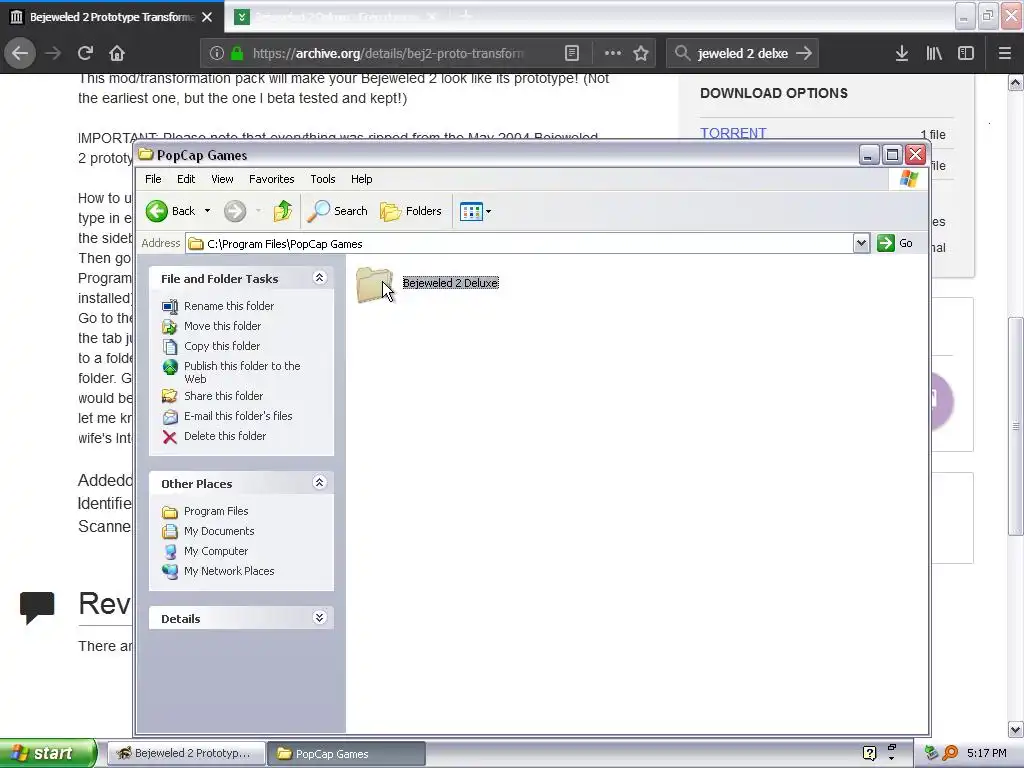Open Search in the Explorer toolbar
This screenshot has width=1024, height=768.
[x=338, y=211]
